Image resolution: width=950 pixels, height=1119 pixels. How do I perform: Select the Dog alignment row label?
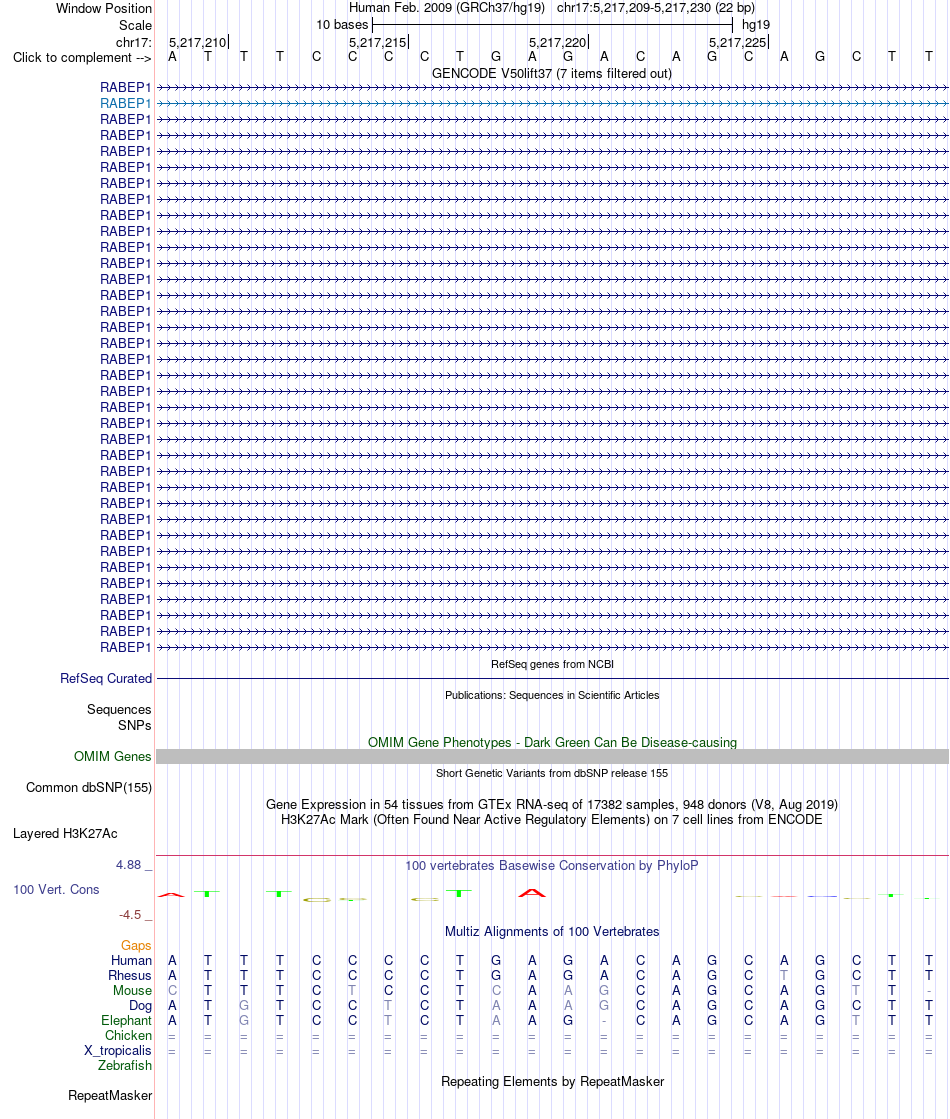pos(140,1006)
